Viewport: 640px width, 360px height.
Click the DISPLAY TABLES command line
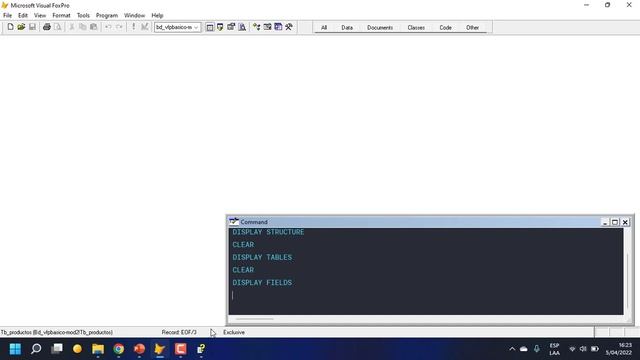click(x=262, y=257)
